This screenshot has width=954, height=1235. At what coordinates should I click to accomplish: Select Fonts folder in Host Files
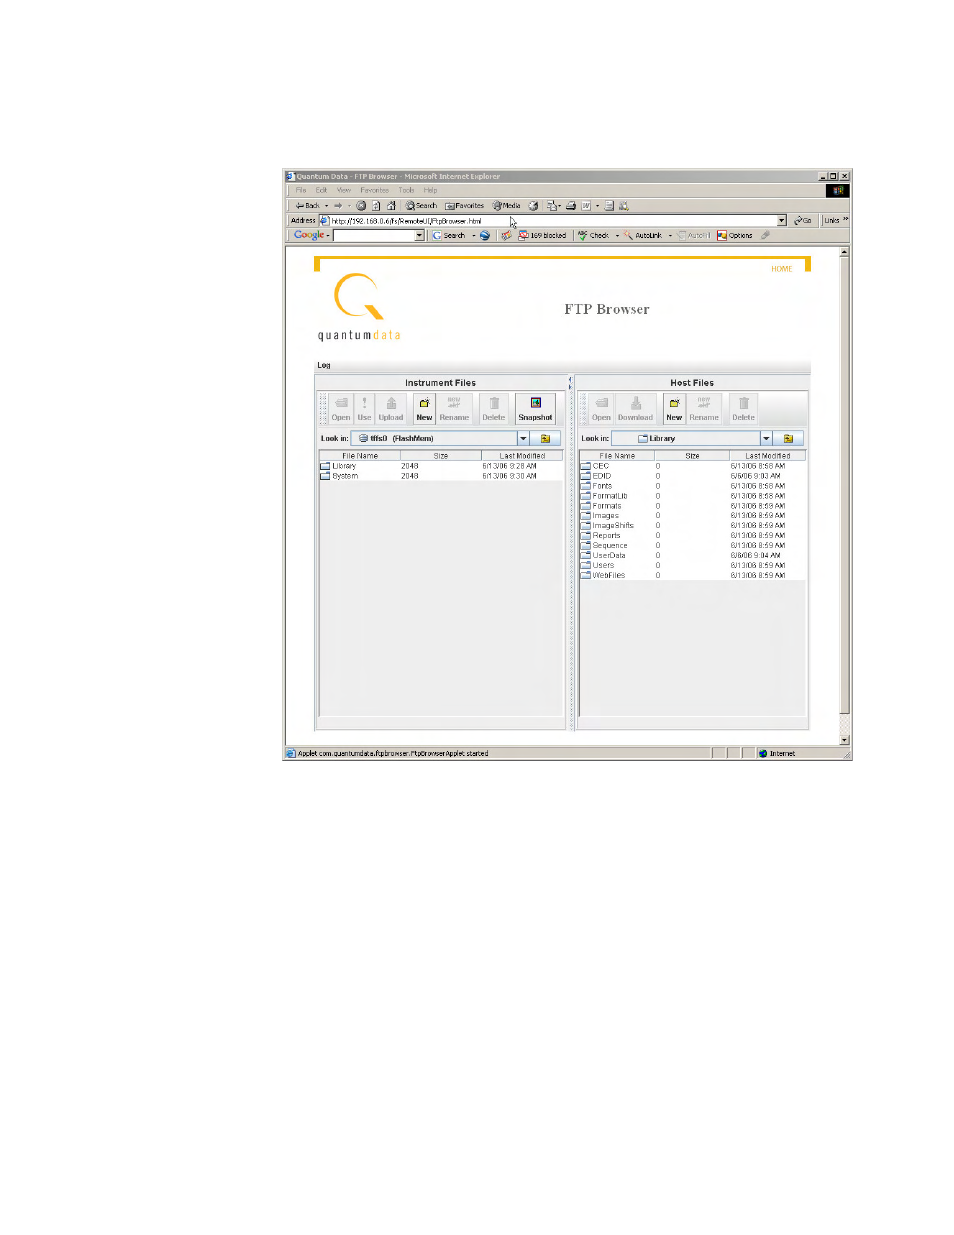pyautogui.click(x=693, y=486)
